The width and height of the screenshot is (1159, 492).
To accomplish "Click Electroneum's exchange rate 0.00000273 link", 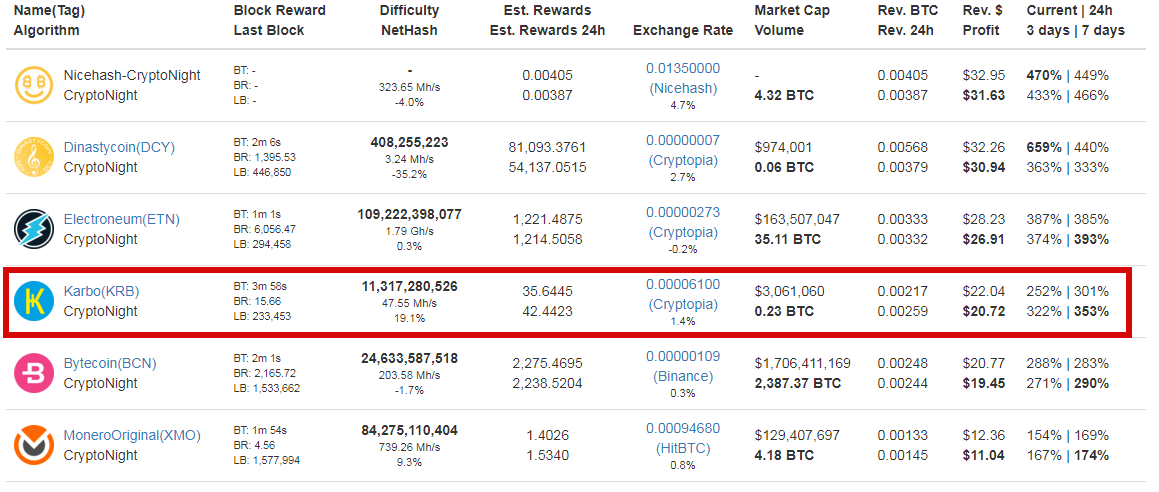I will (x=683, y=213).
